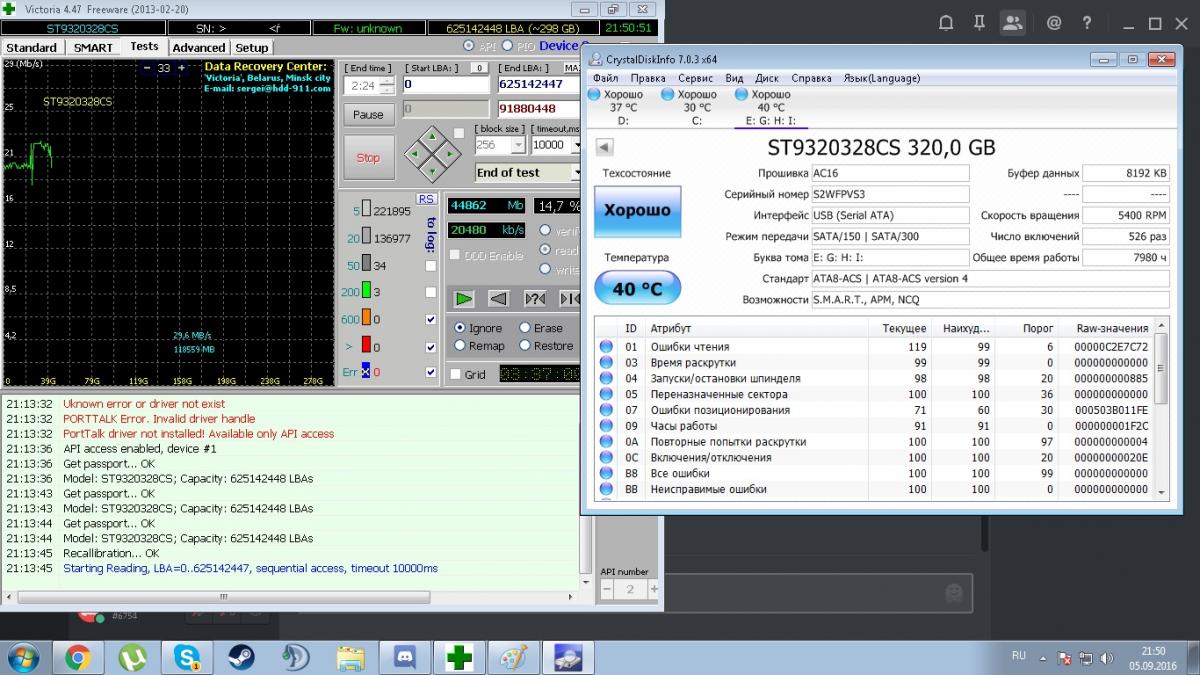This screenshot has width=1200, height=675.
Task: Open Файл menu in CrystalDiskInfo
Action: click(605, 78)
